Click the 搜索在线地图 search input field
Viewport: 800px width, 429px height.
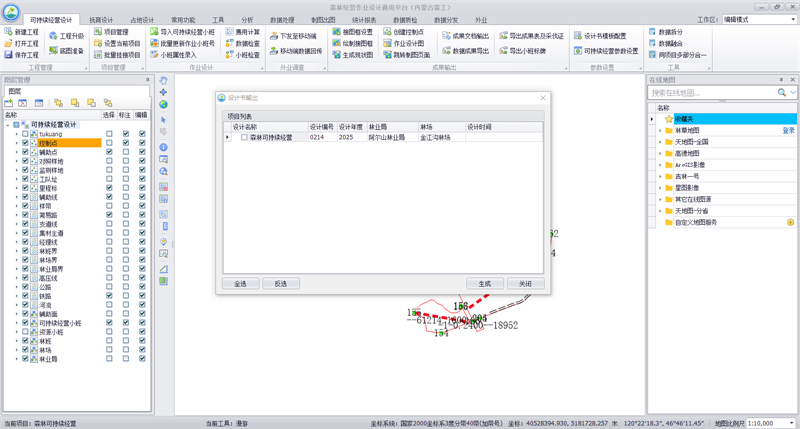pos(712,92)
